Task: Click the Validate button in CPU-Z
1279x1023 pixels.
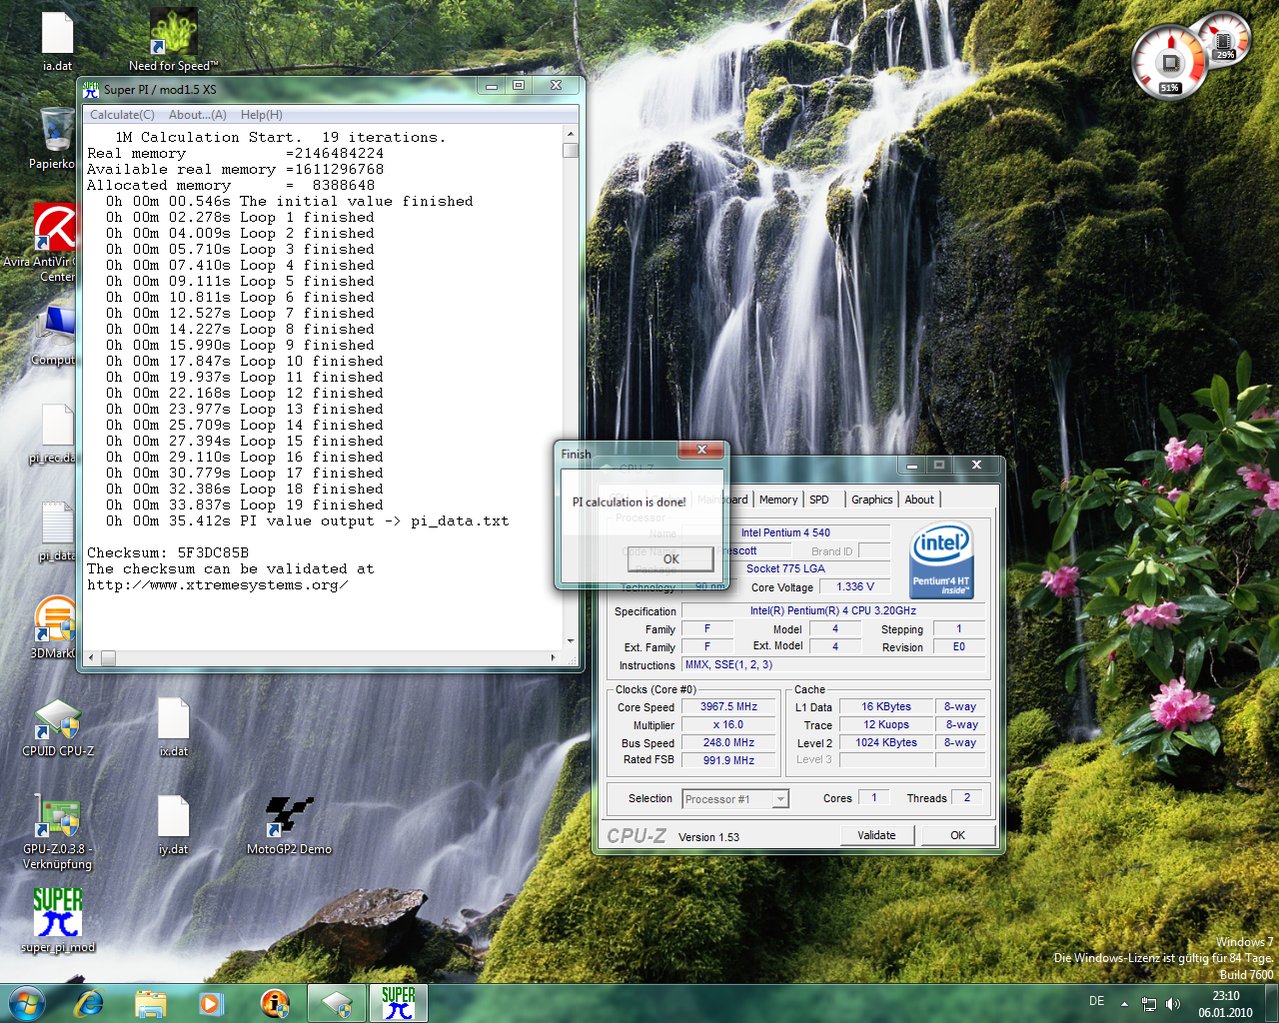Action: (876, 835)
